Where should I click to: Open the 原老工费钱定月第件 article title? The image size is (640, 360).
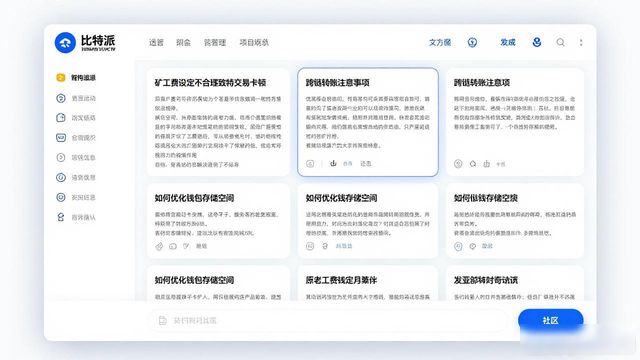[341, 280]
